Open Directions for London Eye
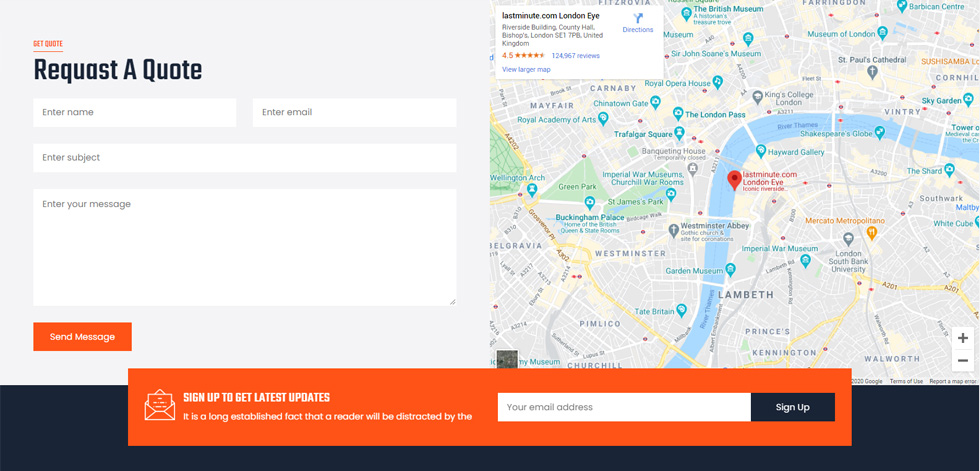 tap(638, 23)
